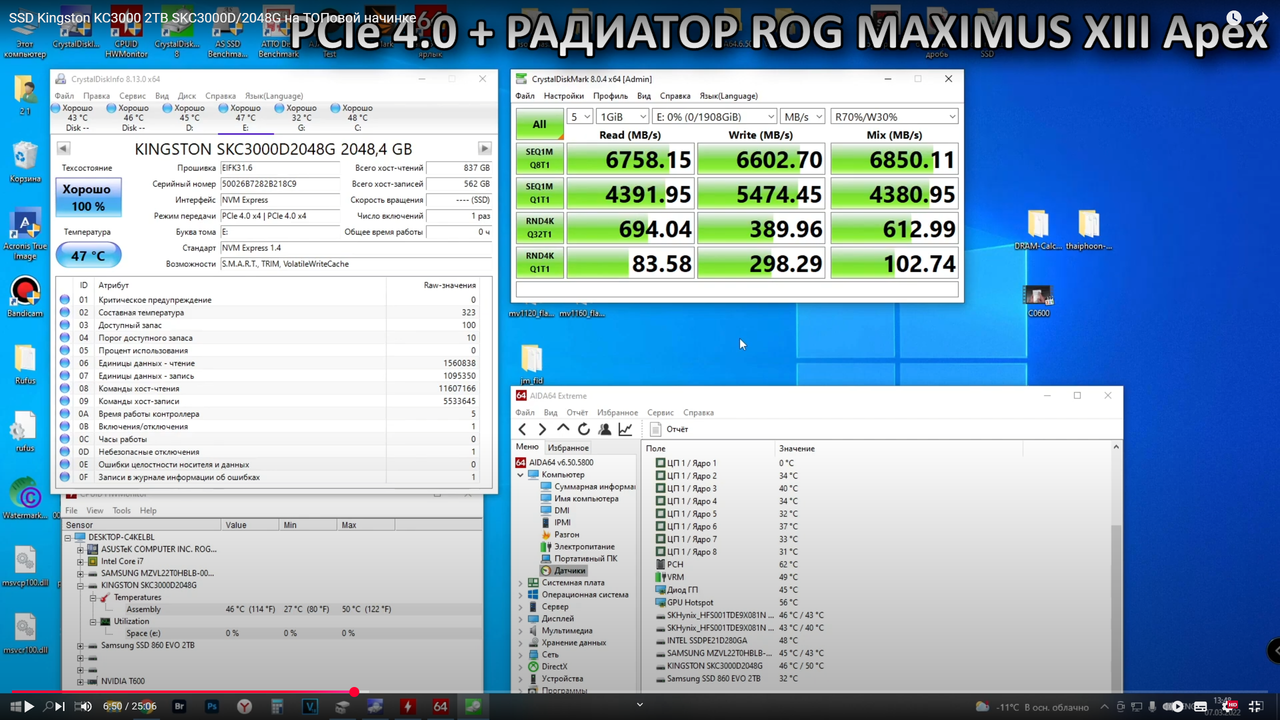The image size is (1280, 720).
Task: Expand Системная плата node in AIDA64
Action: (520, 583)
